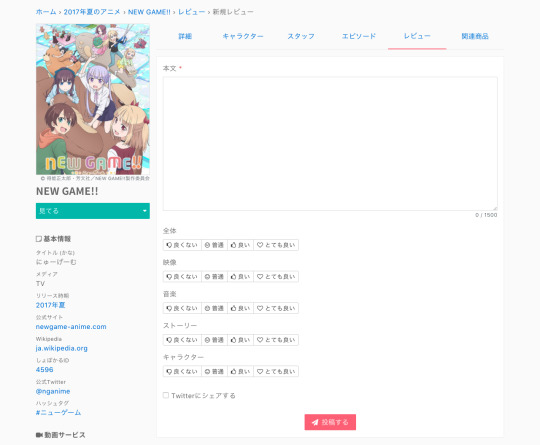540x445 pixels.
Task: Select とても良い rating for ストーリー
Action: click(x=276, y=340)
